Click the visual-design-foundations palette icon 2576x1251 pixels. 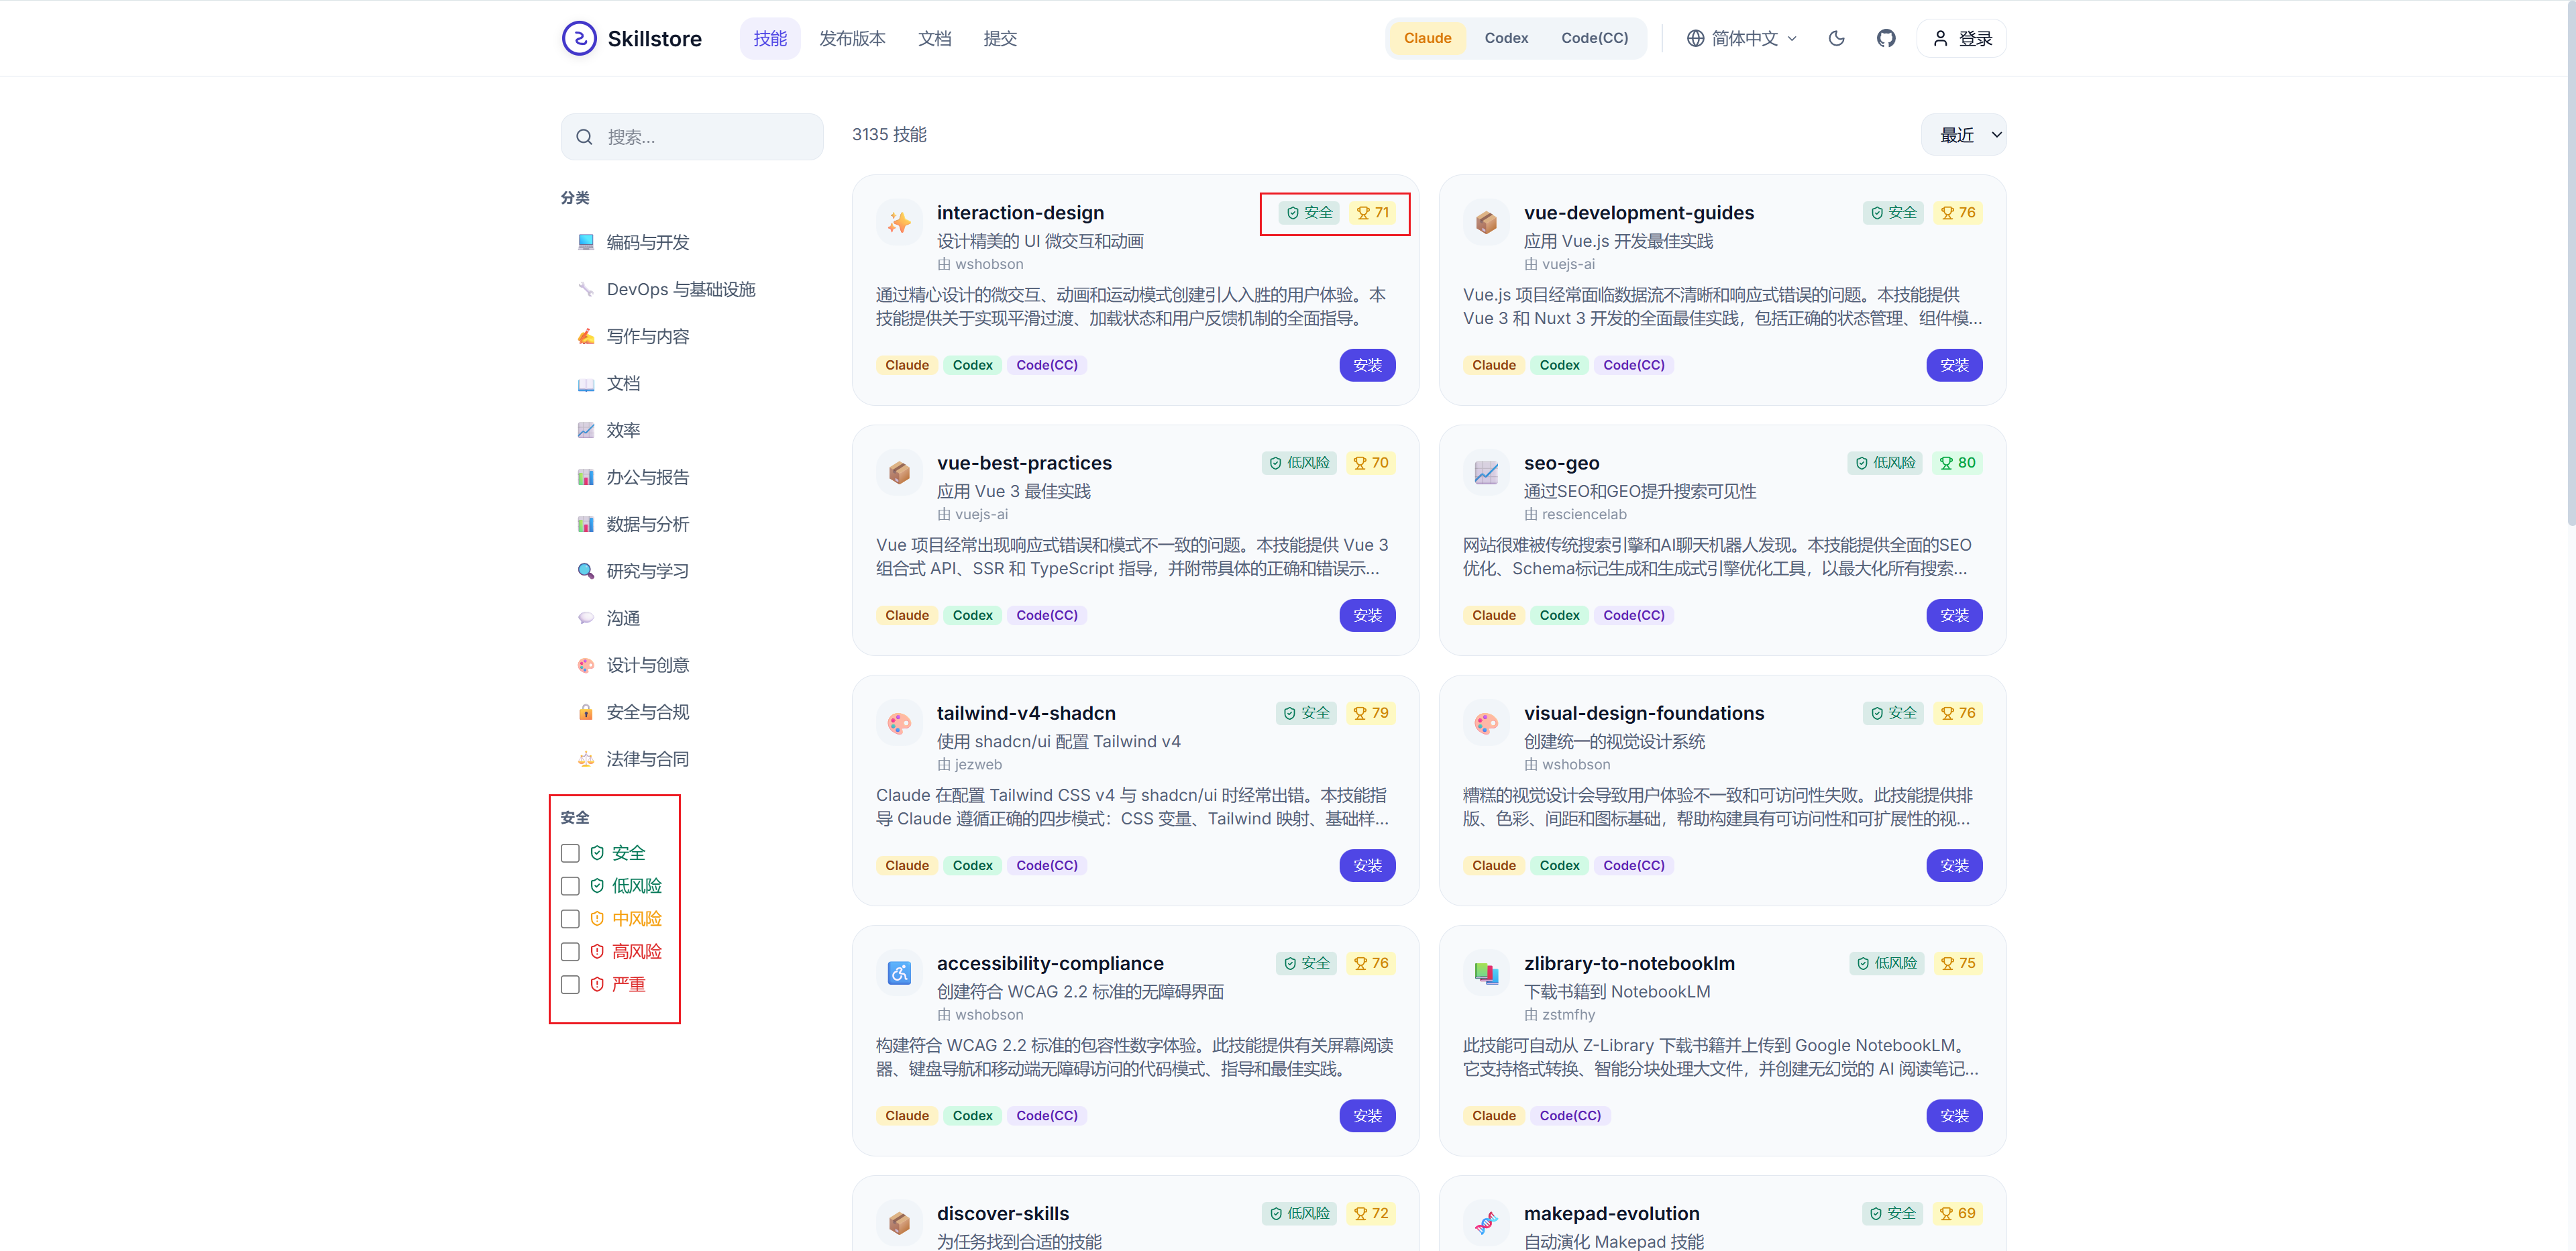coord(1486,722)
